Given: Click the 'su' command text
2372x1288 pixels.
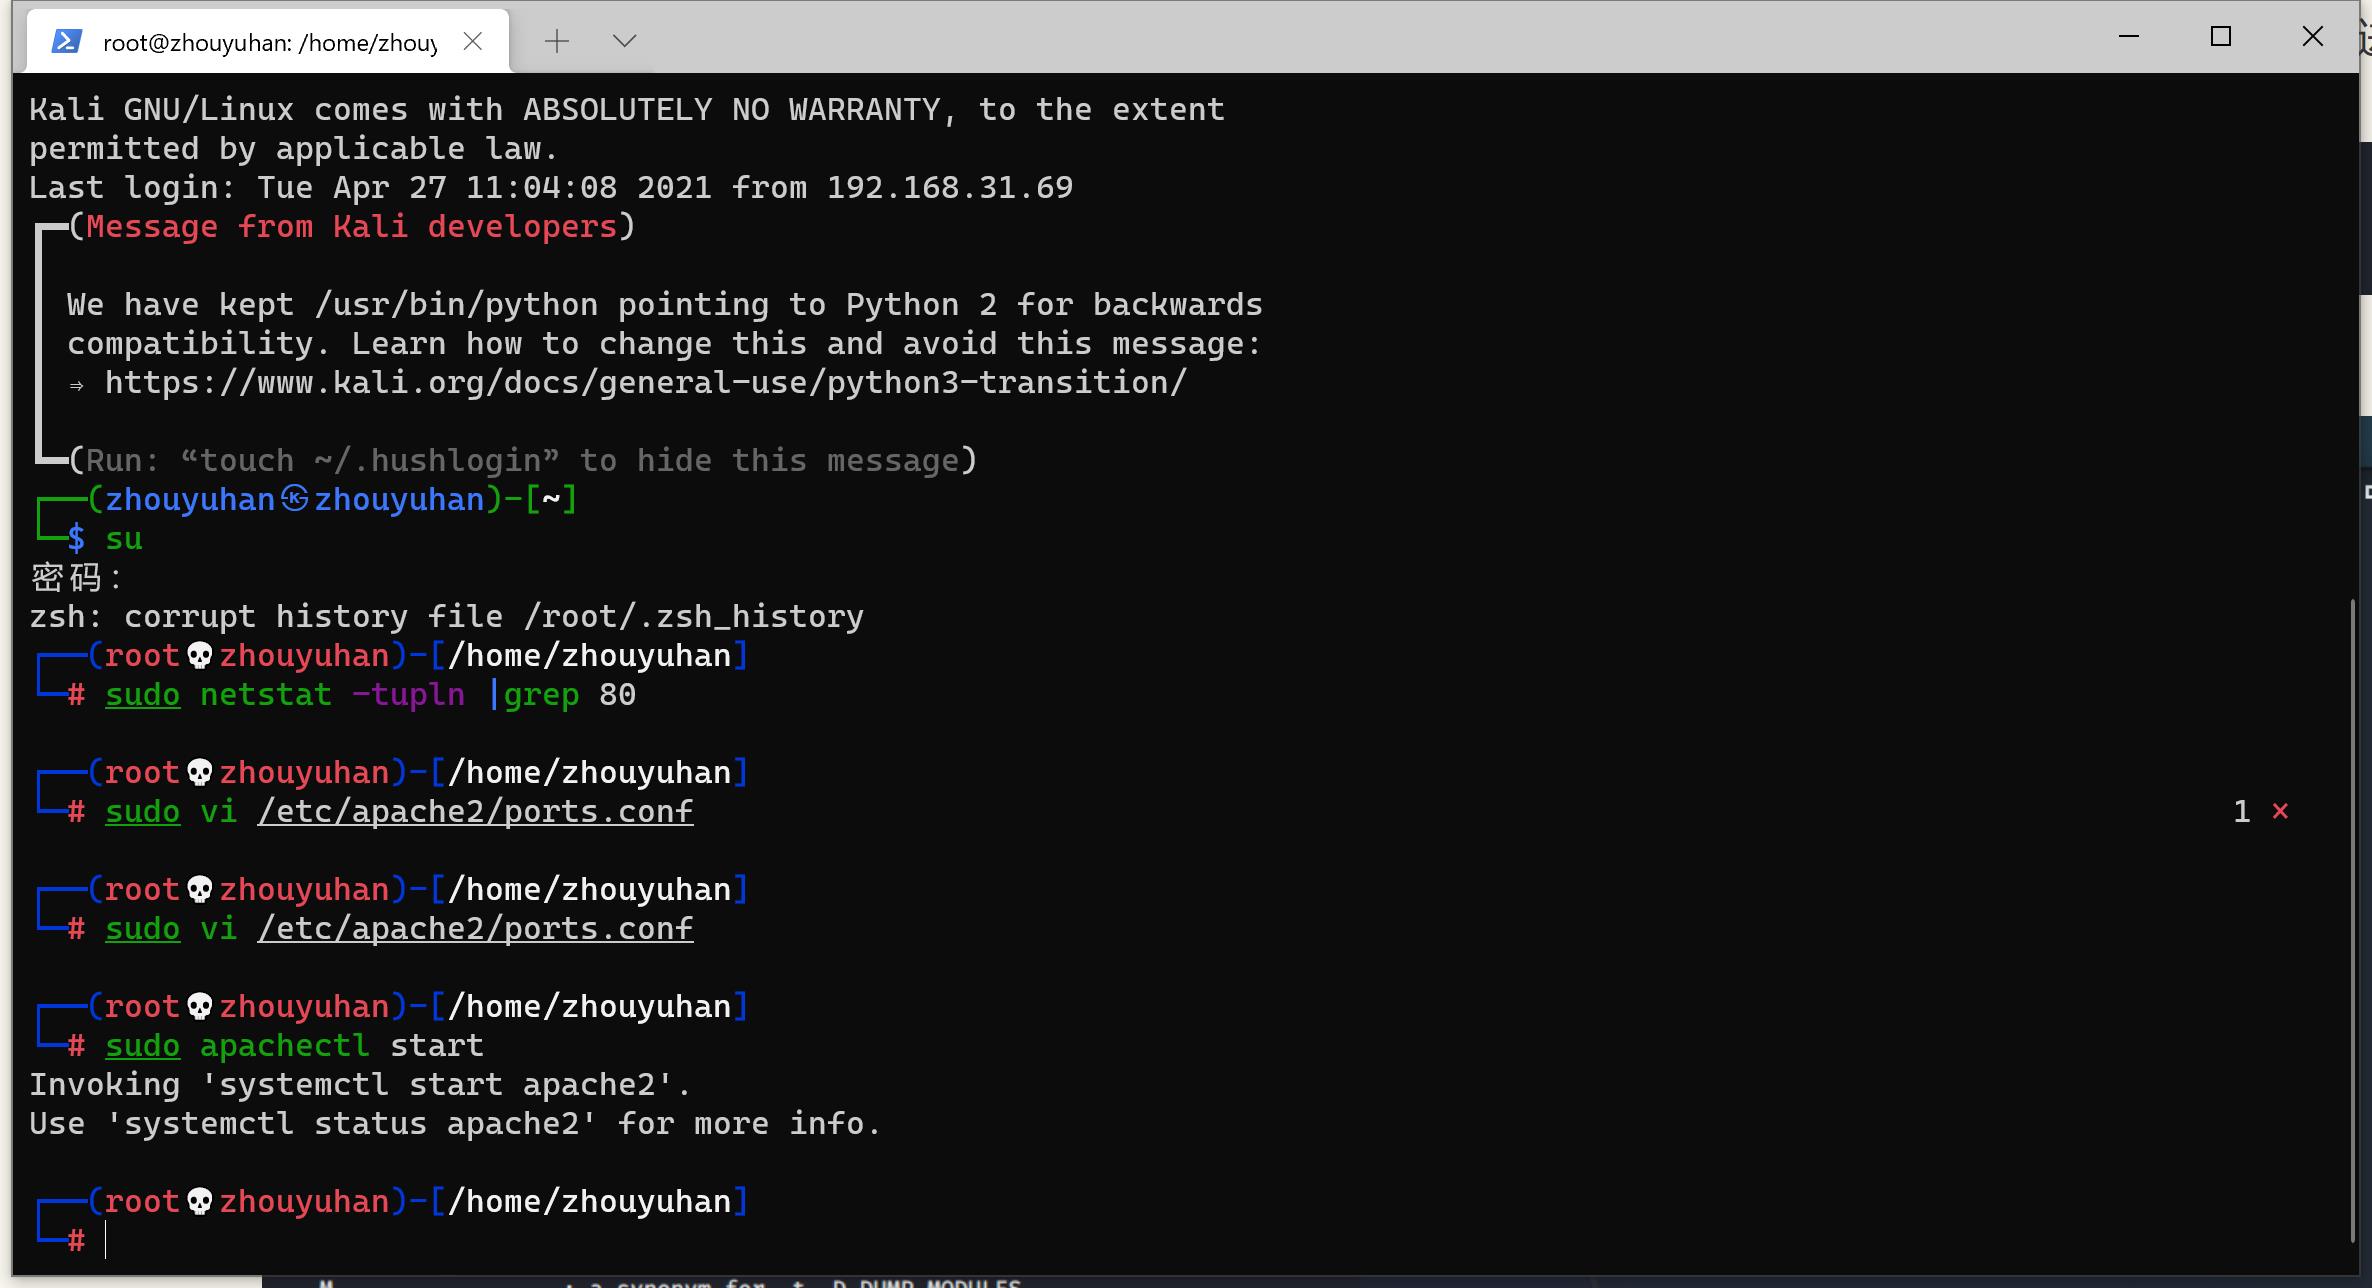Looking at the screenshot, I should coord(124,538).
